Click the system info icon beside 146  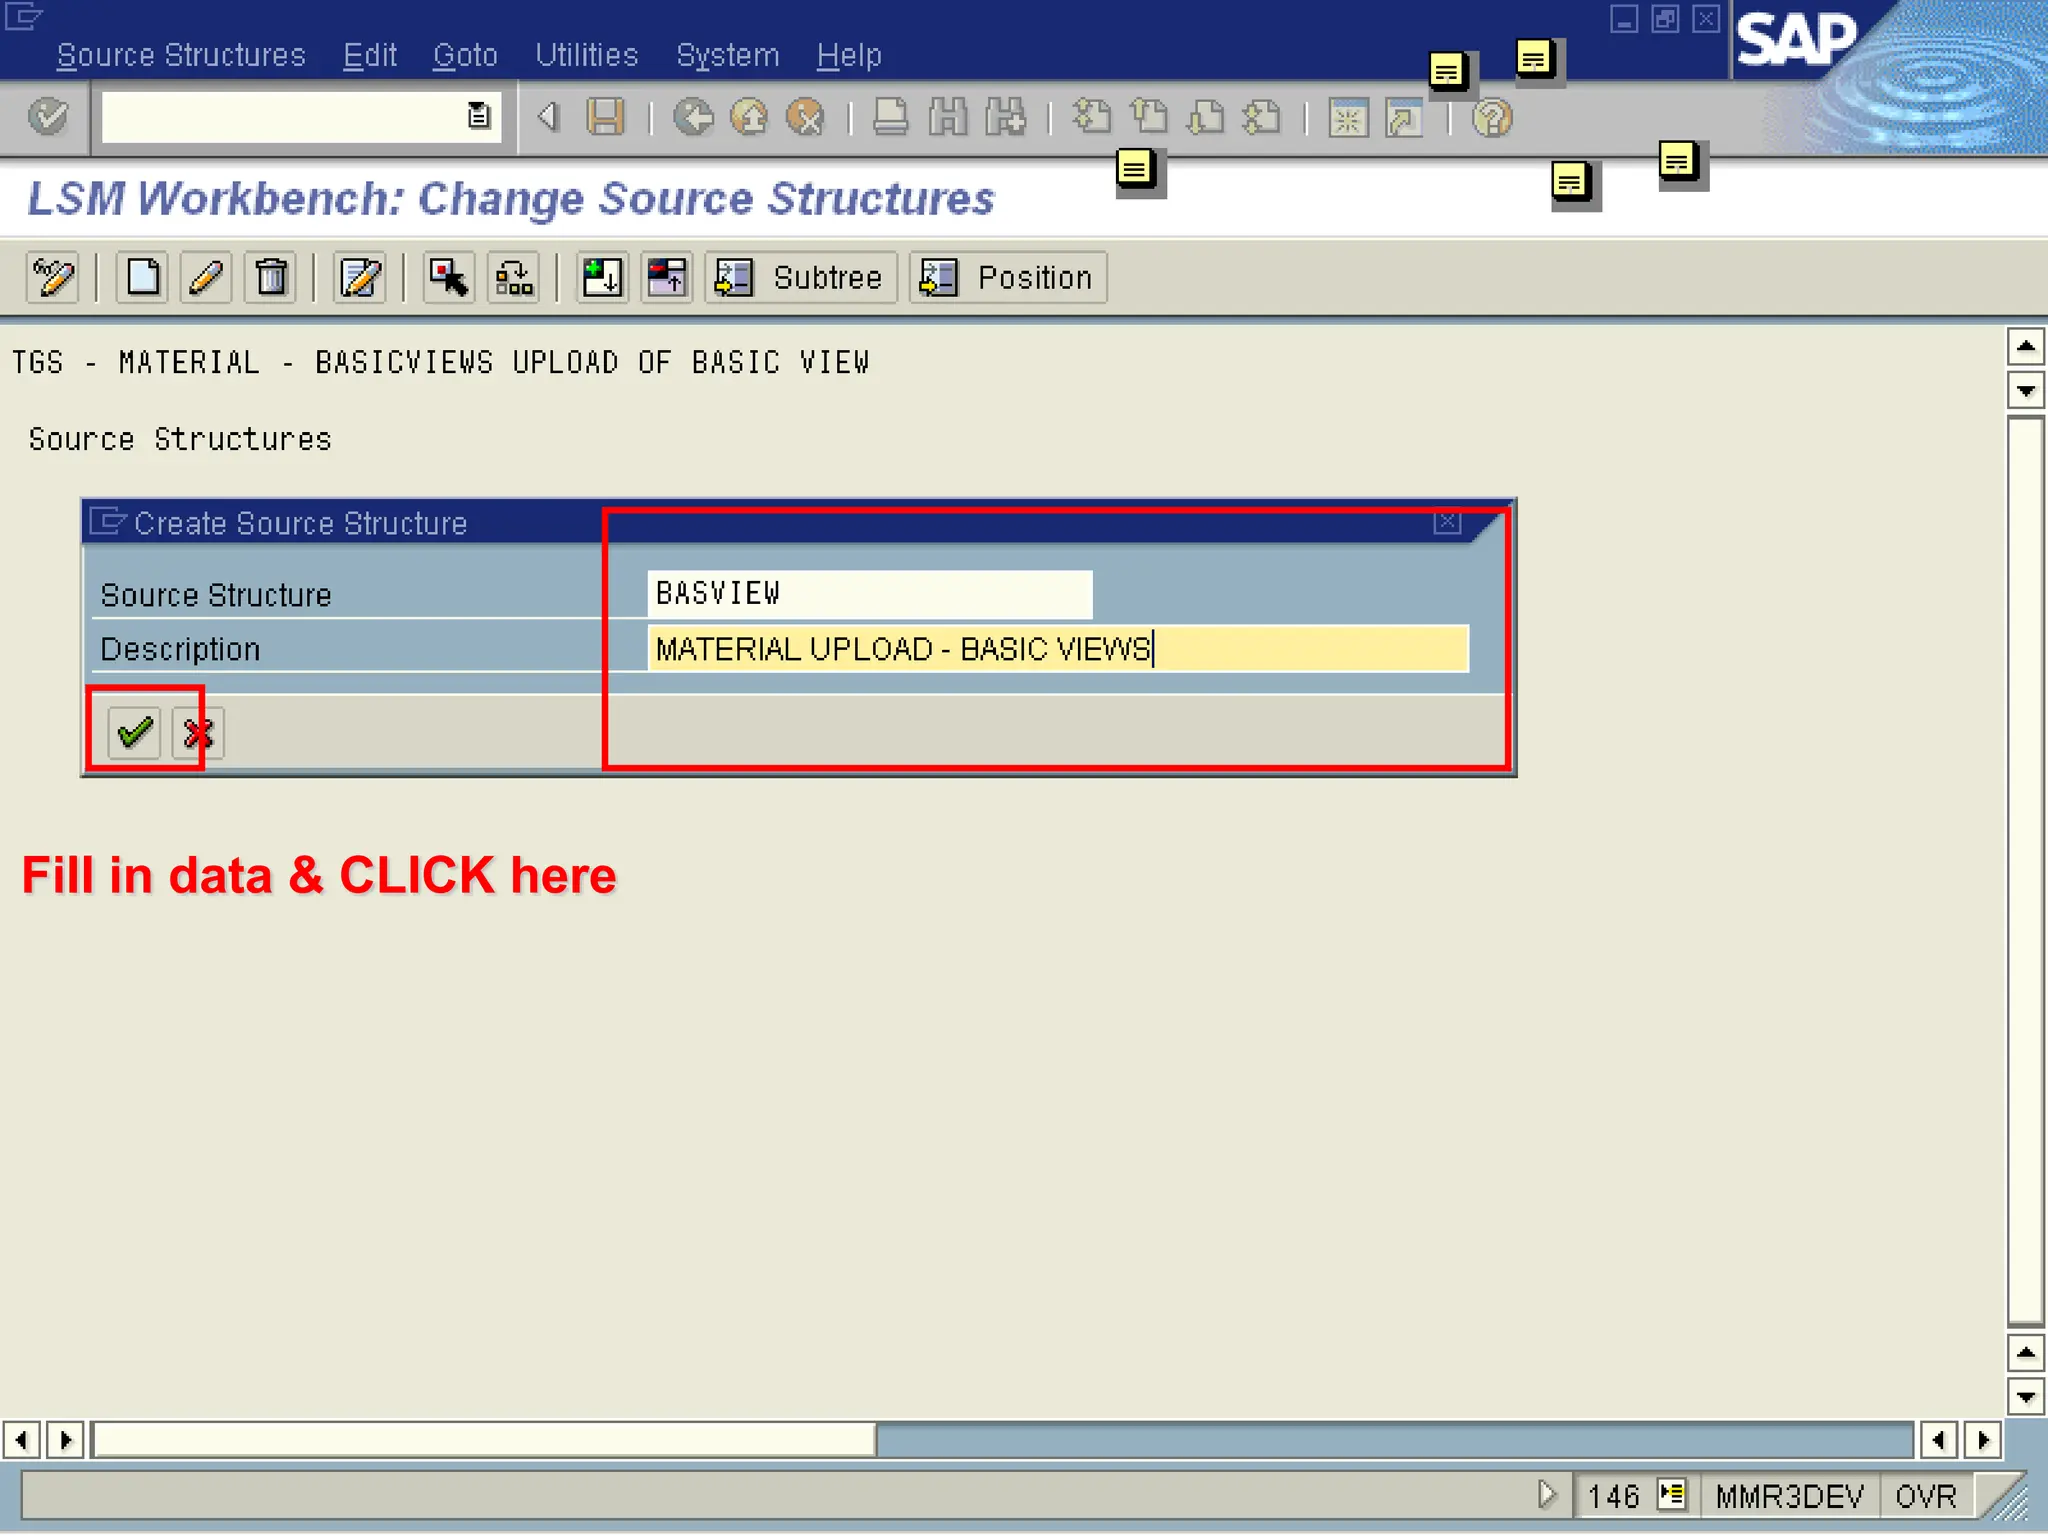[1672, 1495]
